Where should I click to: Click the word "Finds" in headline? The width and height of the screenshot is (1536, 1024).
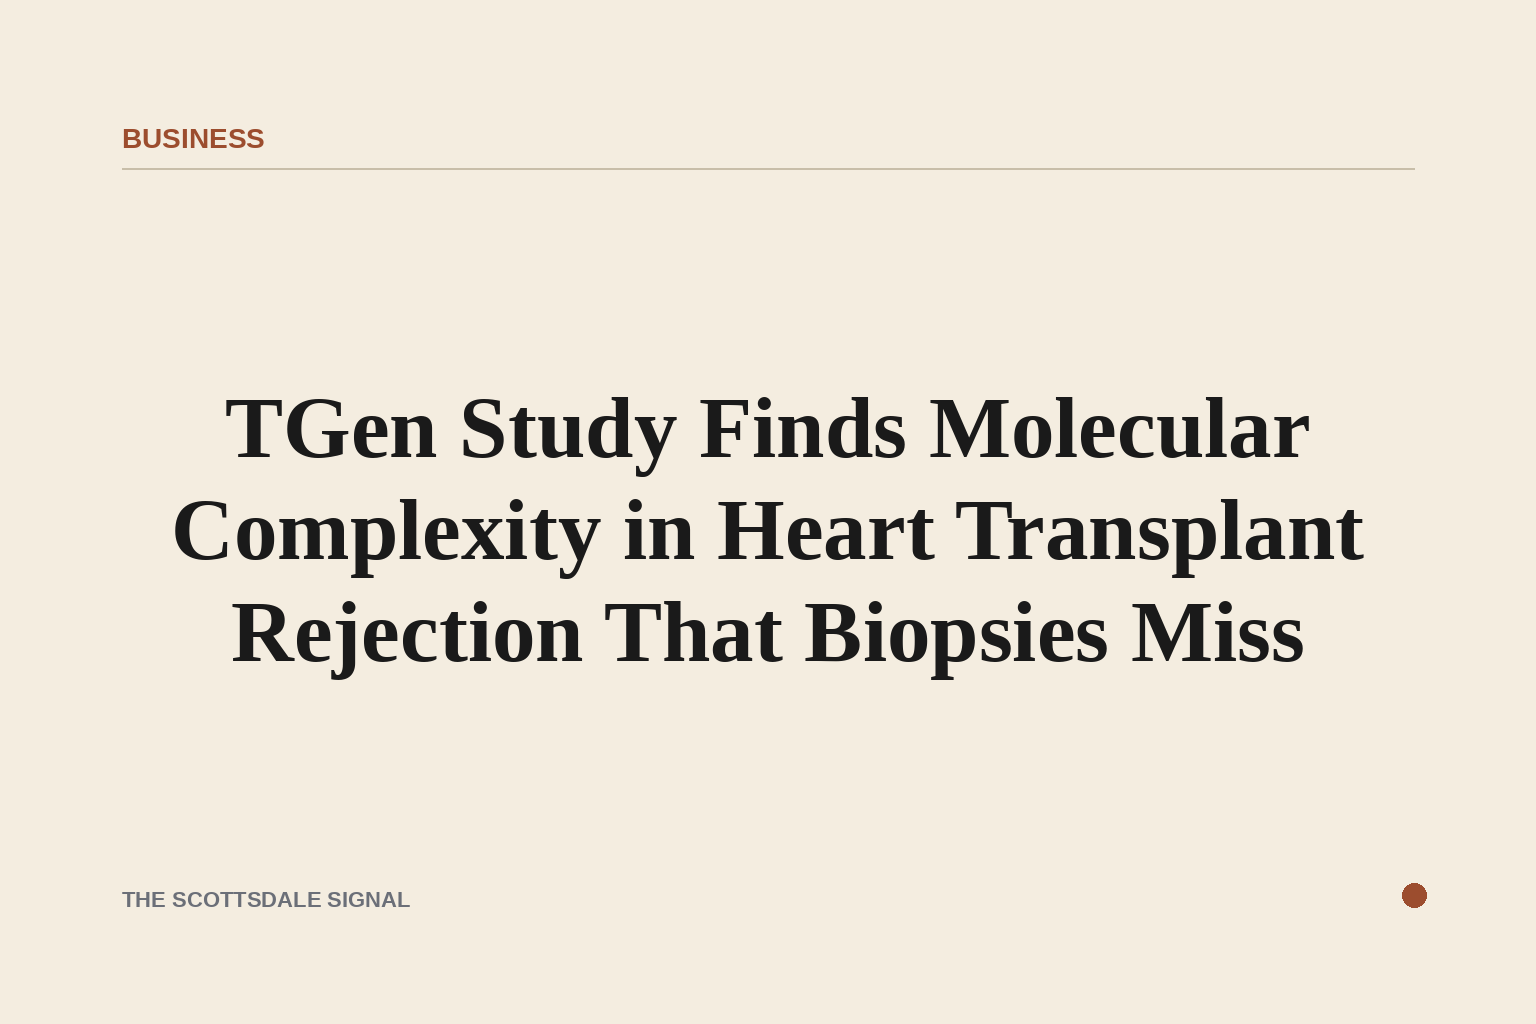tap(803, 430)
